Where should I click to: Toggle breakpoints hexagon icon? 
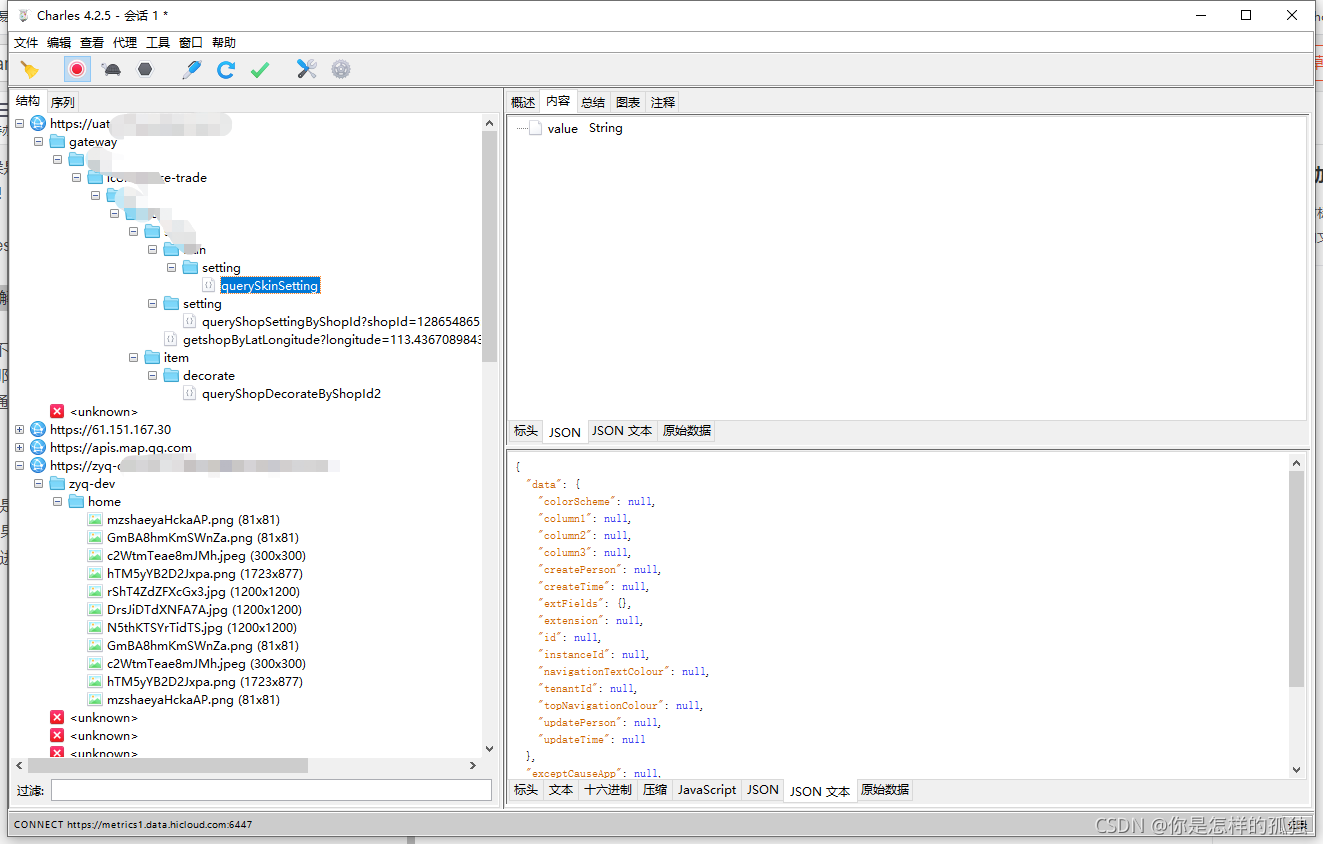pos(146,69)
